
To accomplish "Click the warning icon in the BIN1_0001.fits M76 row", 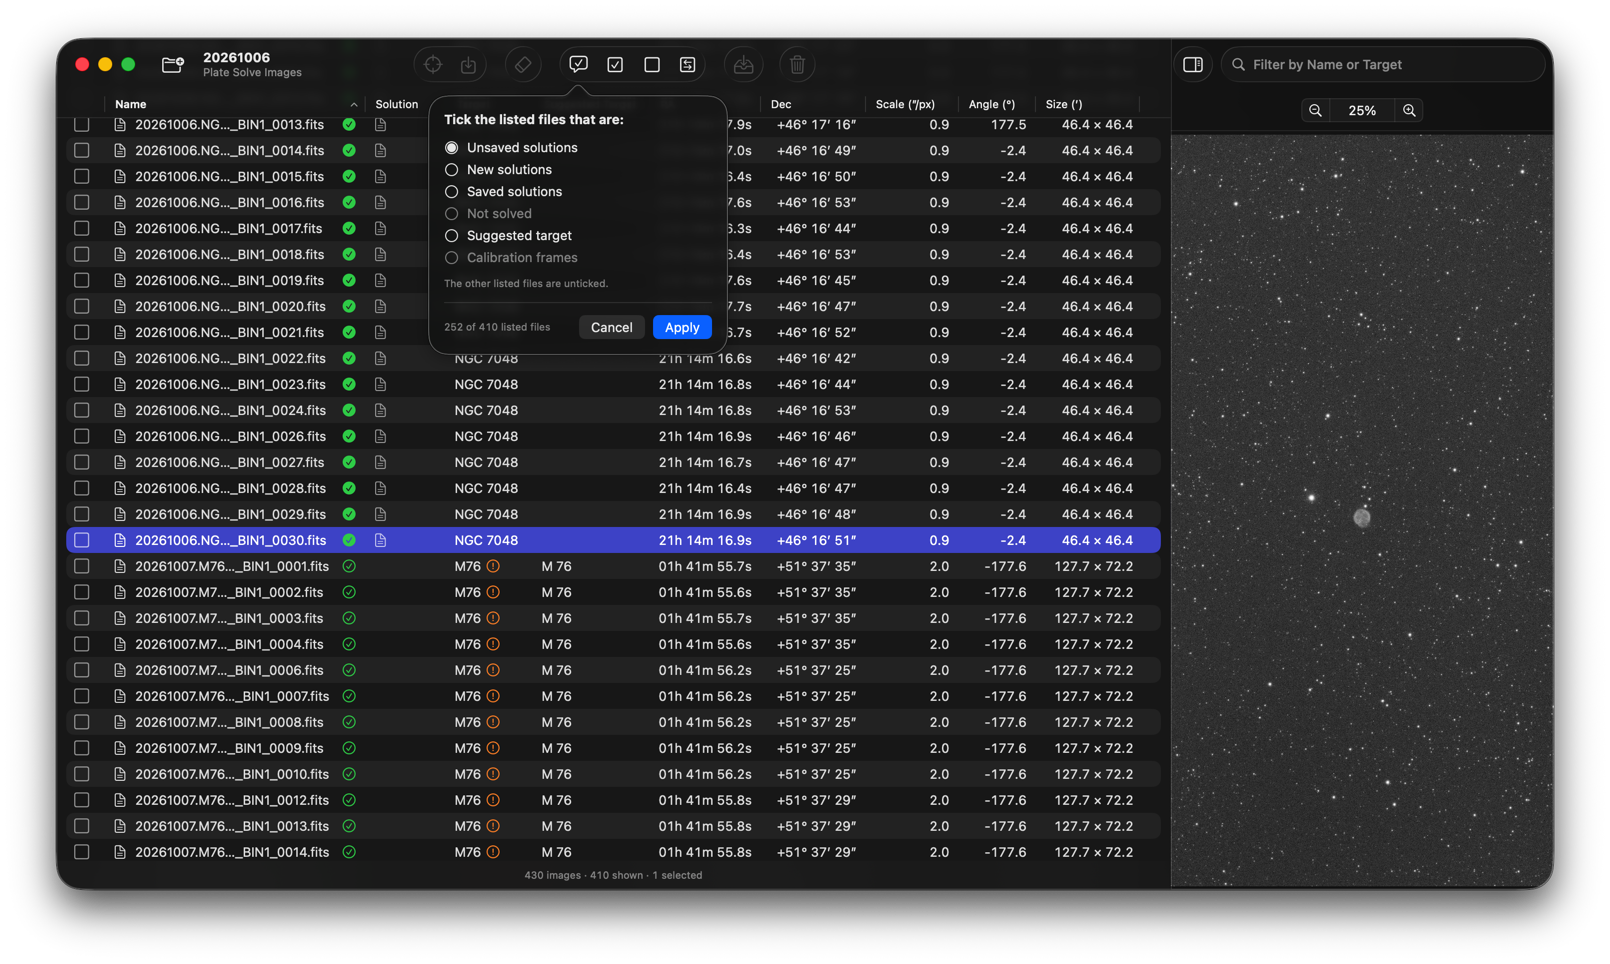I will 493,566.
